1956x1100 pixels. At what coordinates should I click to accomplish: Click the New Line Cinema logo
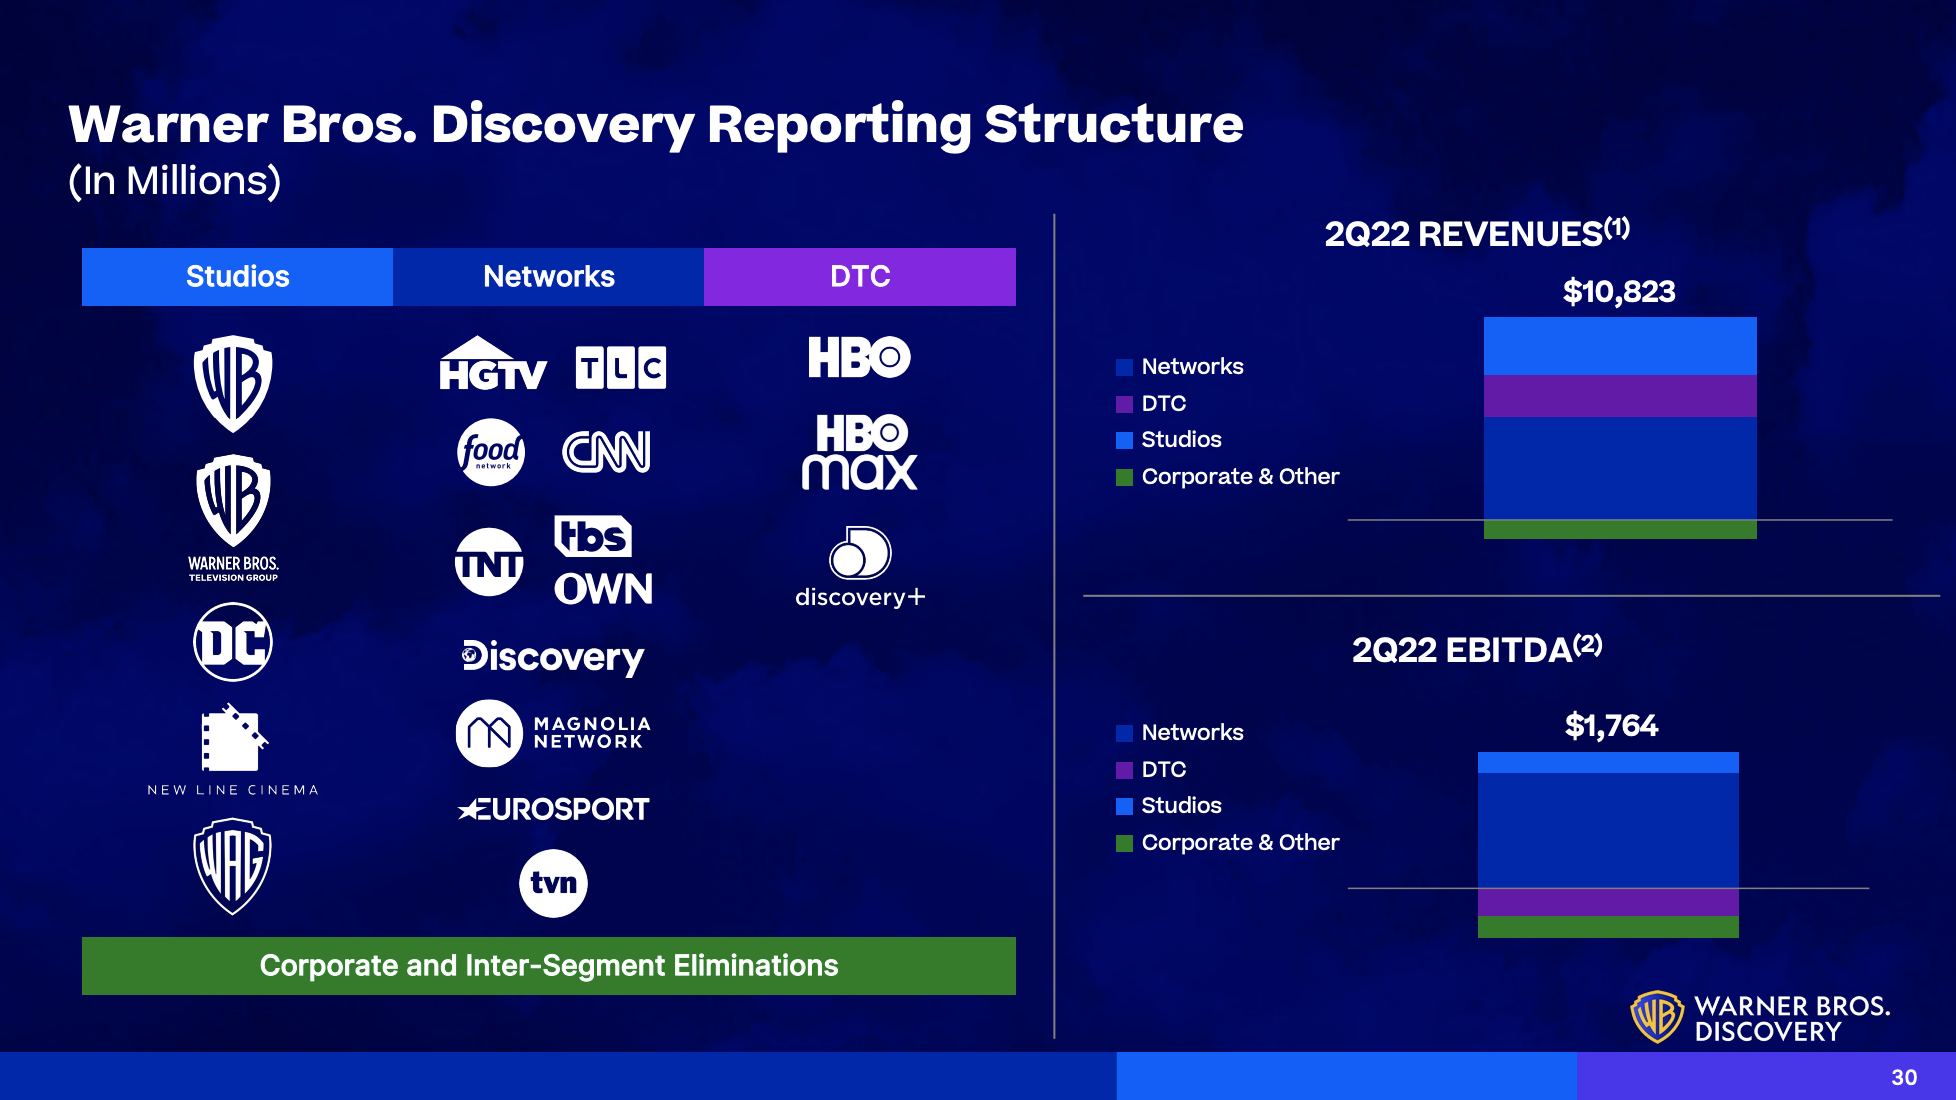(x=233, y=750)
